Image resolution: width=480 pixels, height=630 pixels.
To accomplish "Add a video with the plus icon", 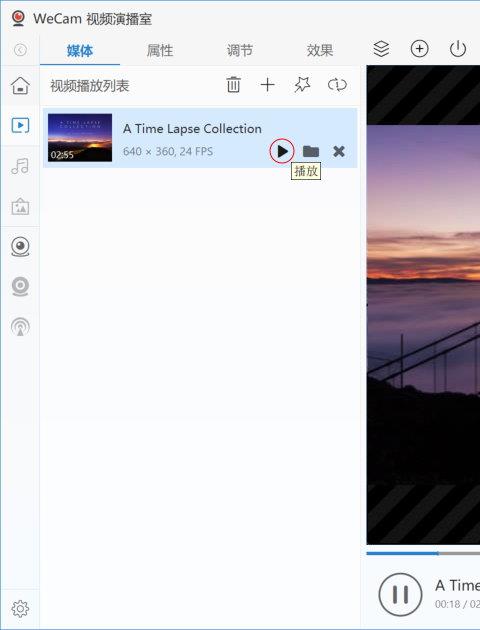I will click(267, 84).
